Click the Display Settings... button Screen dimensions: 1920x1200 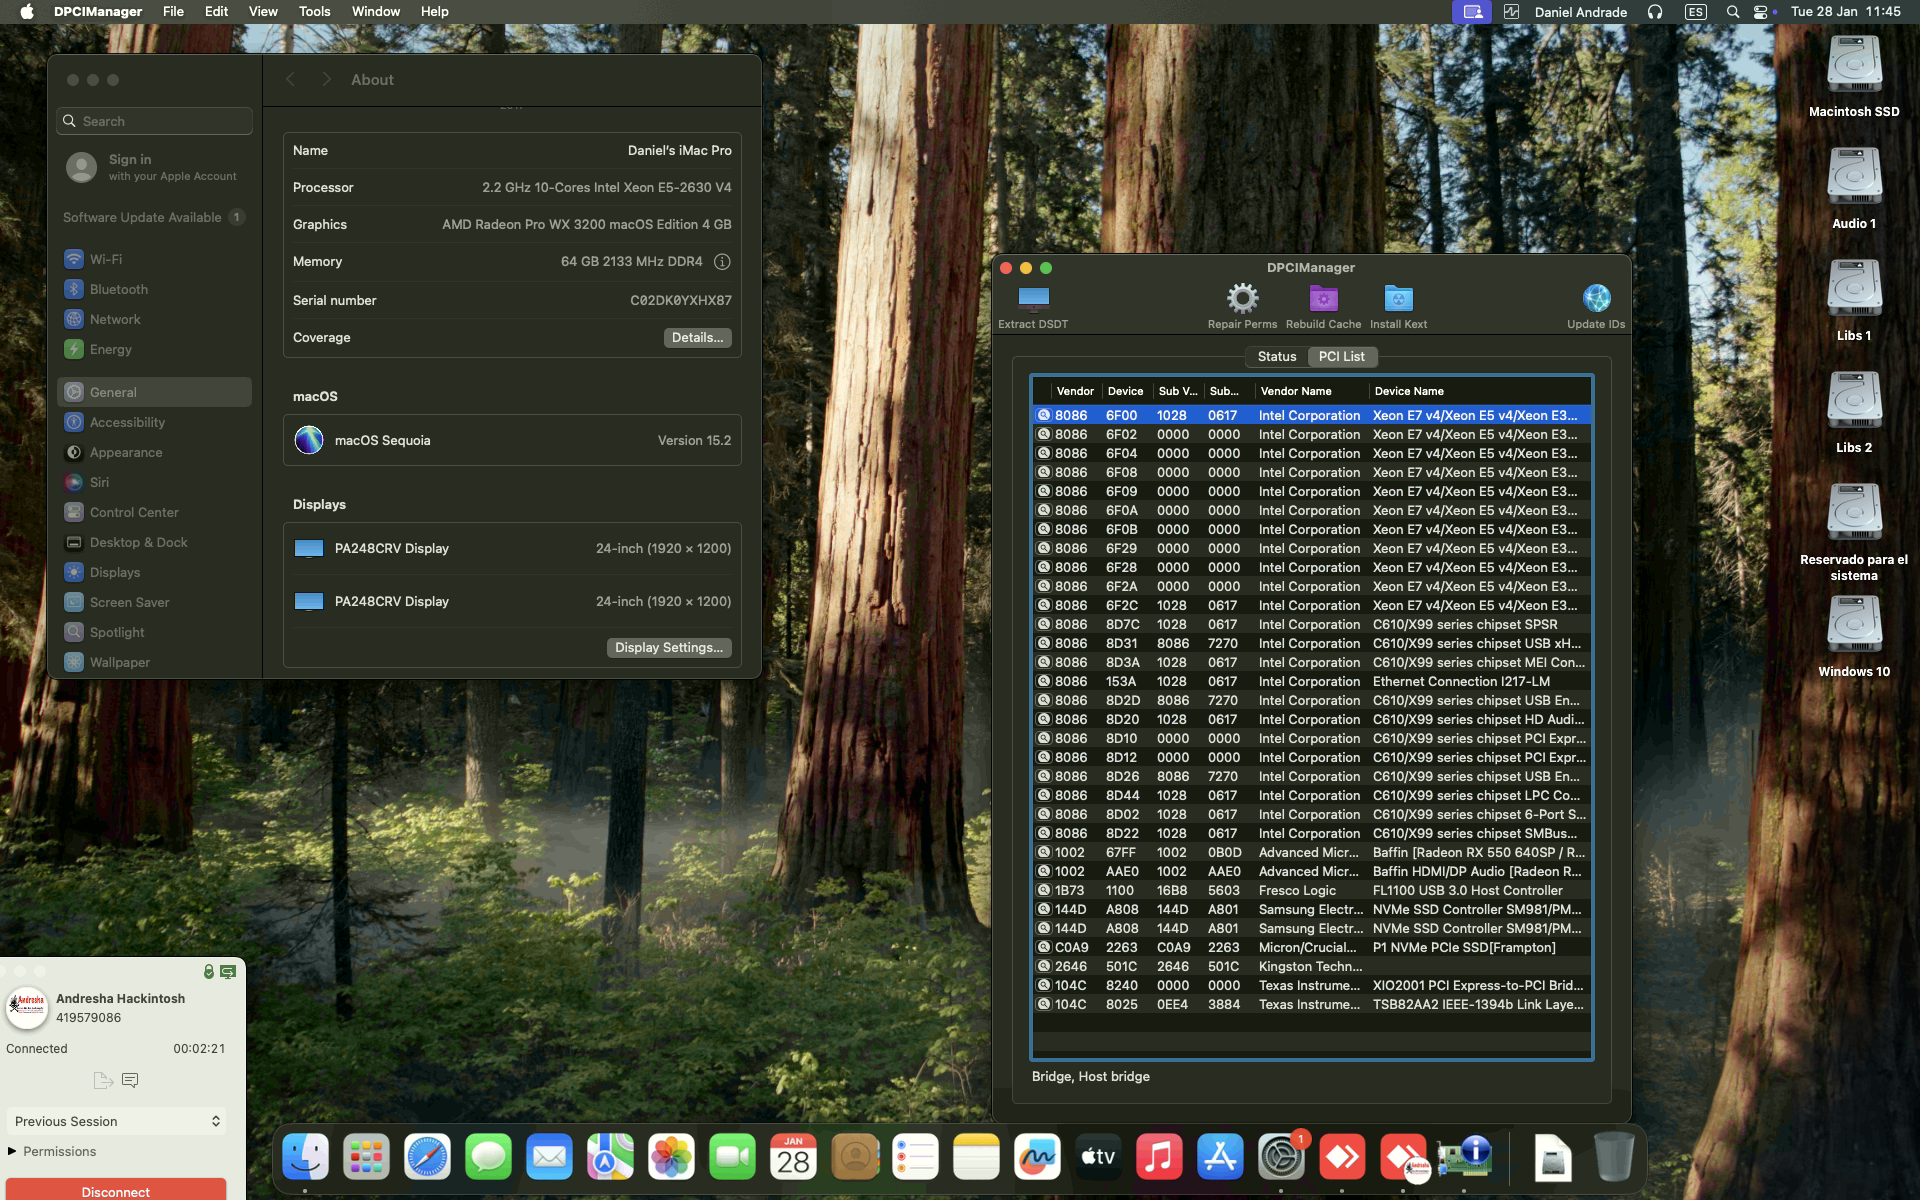[669, 648]
